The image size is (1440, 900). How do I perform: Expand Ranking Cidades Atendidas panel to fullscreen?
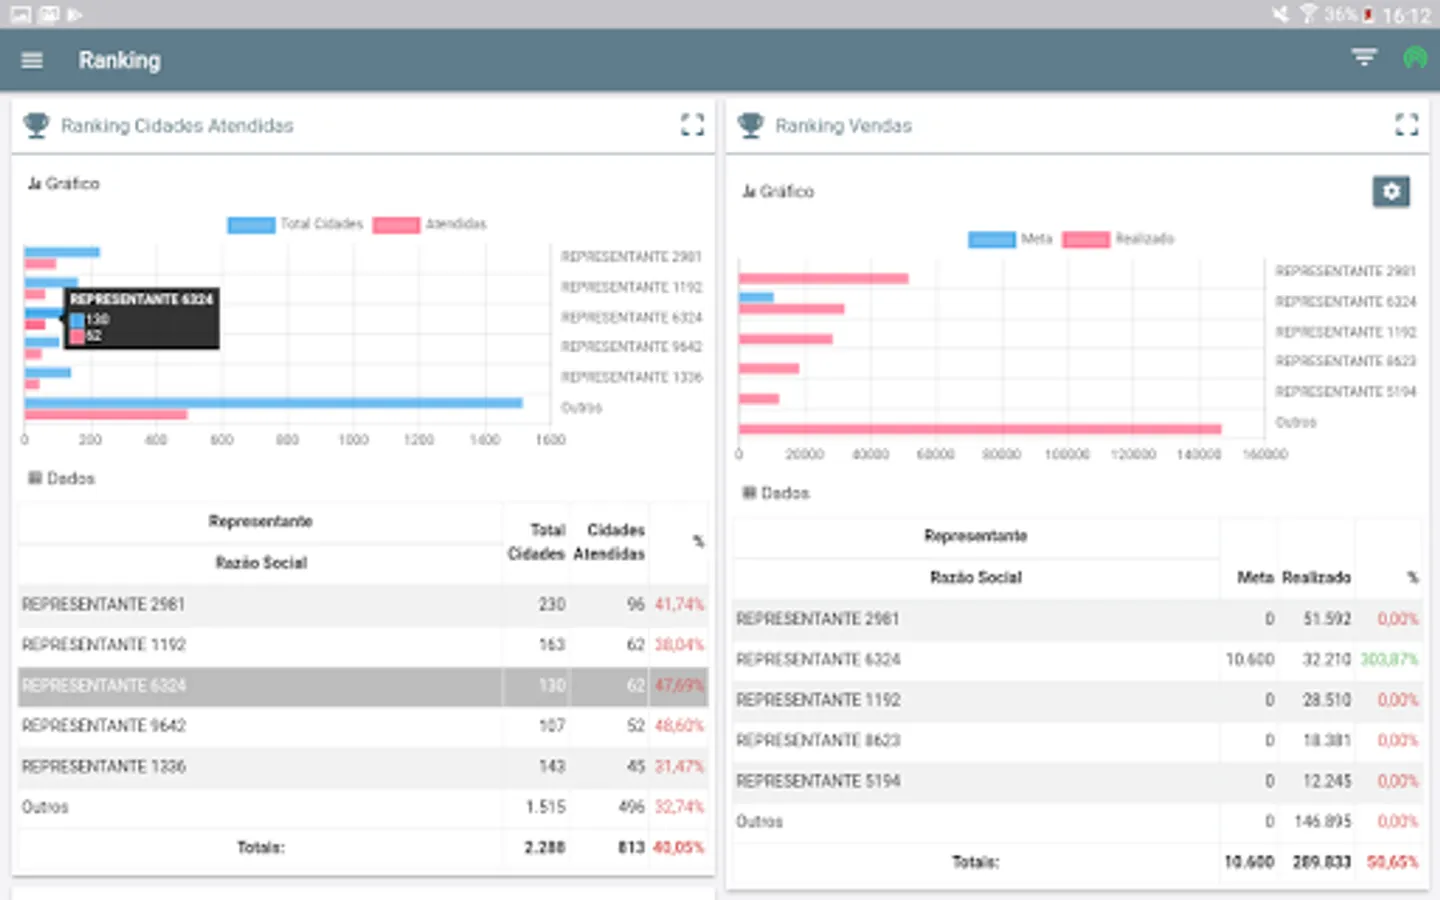[692, 125]
